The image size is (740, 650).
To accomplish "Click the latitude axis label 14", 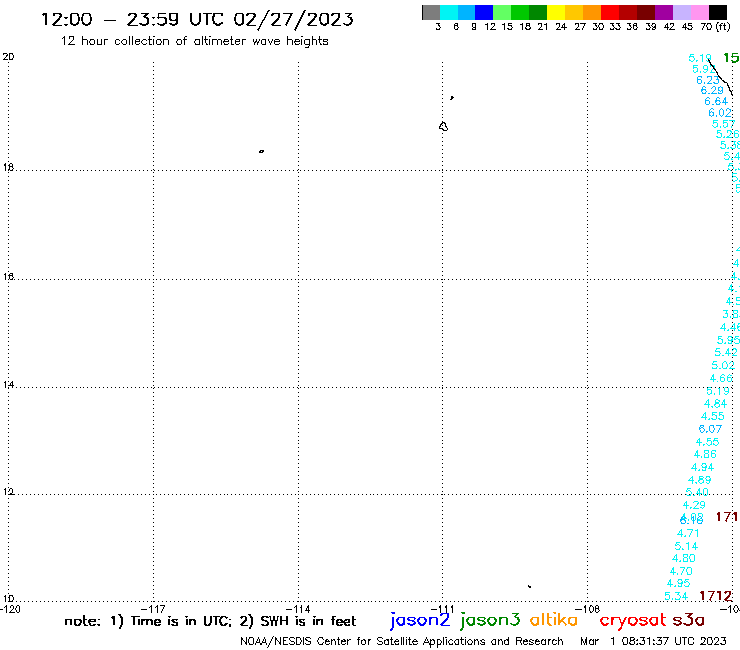I will tap(8, 385).
